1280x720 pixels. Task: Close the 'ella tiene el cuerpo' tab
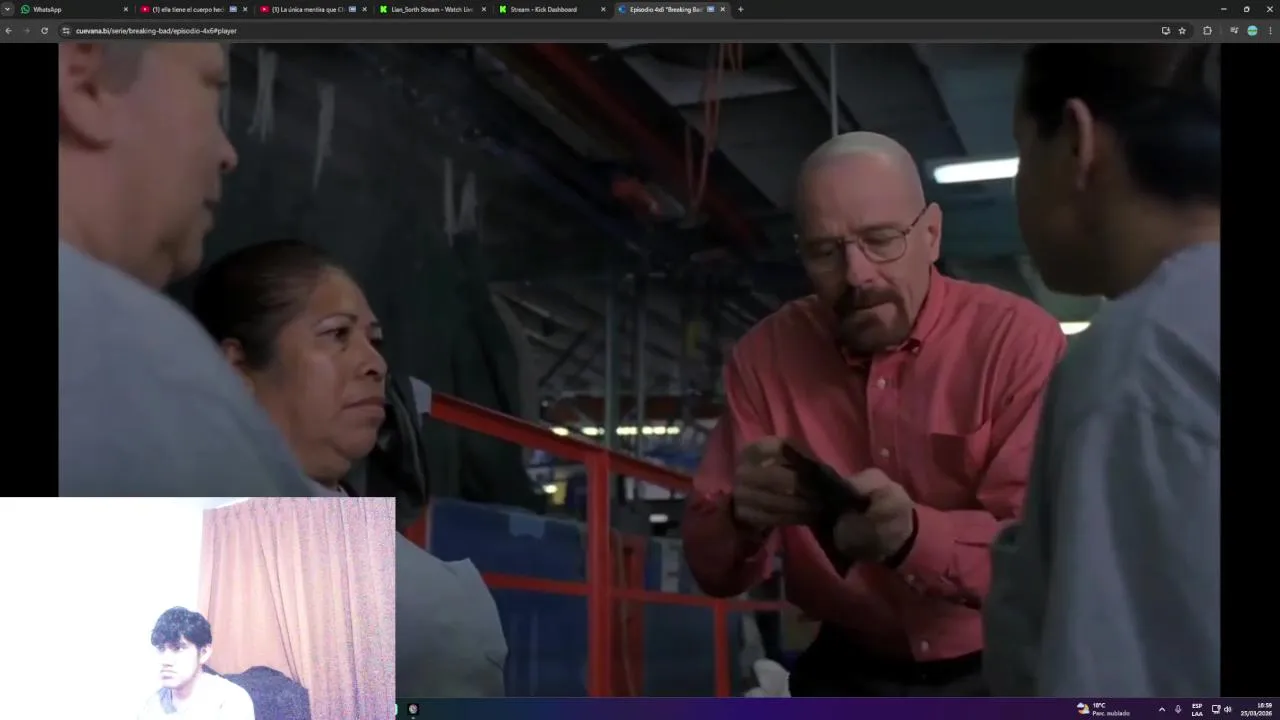245,9
